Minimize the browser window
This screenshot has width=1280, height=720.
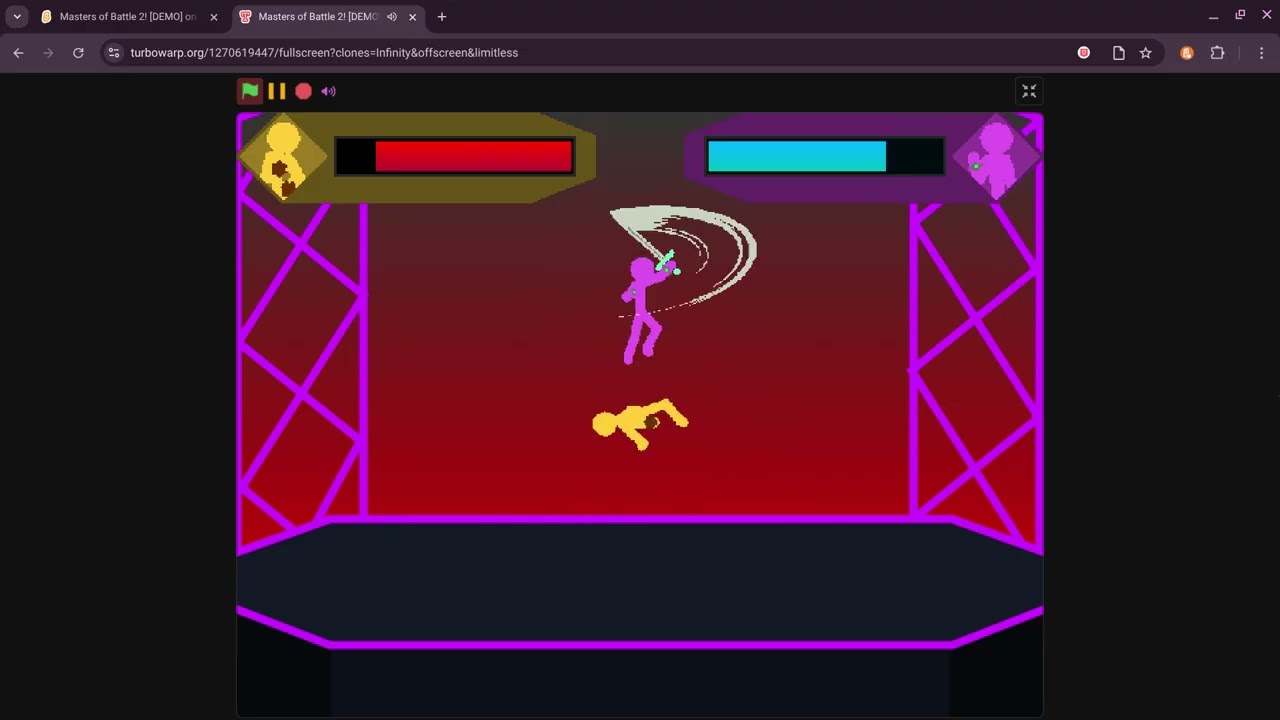(1213, 16)
